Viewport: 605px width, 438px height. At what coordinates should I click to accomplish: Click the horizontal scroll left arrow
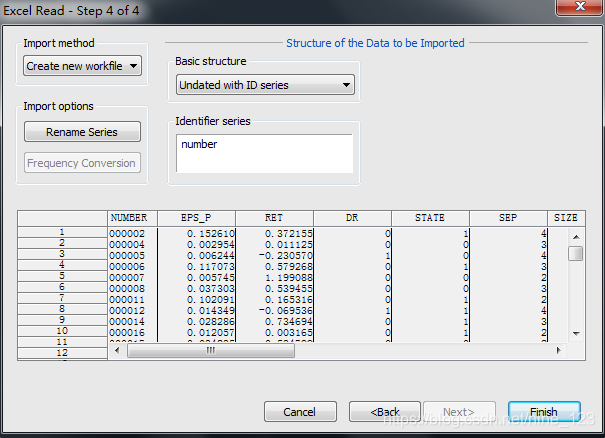(117, 350)
